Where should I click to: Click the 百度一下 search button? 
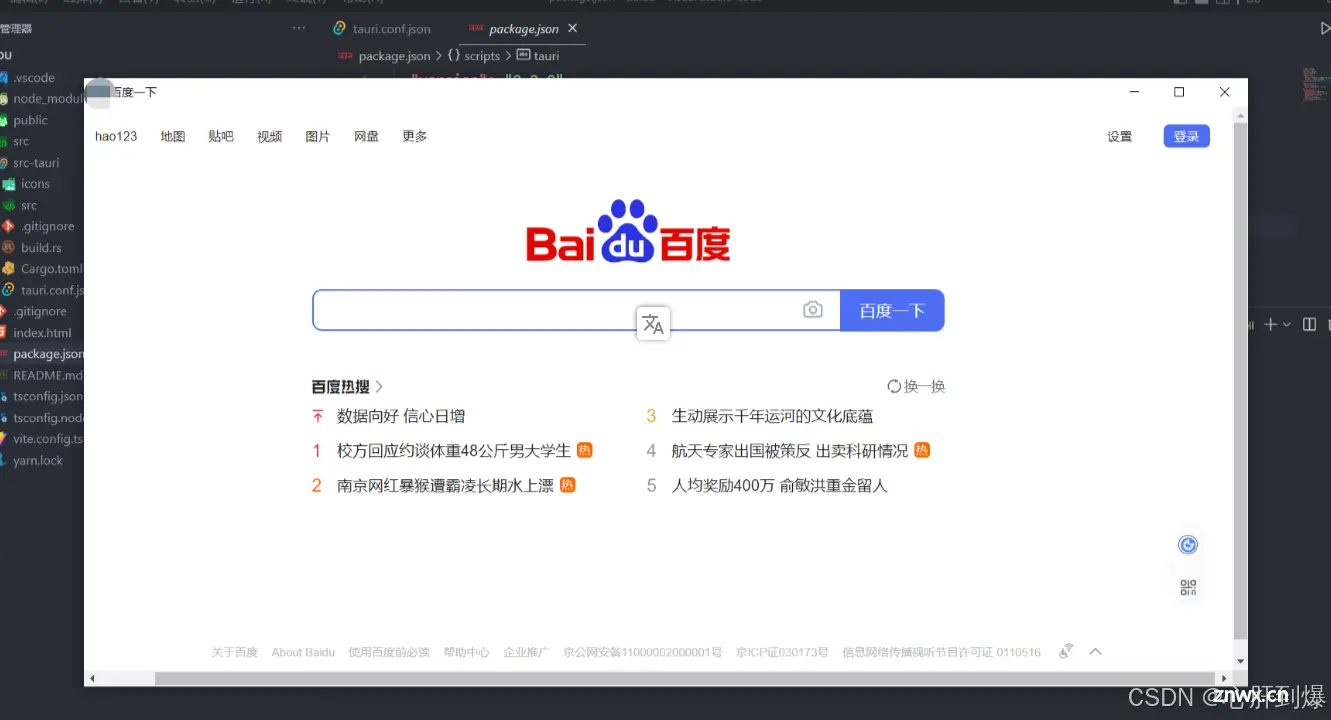pyautogui.click(x=892, y=310)
